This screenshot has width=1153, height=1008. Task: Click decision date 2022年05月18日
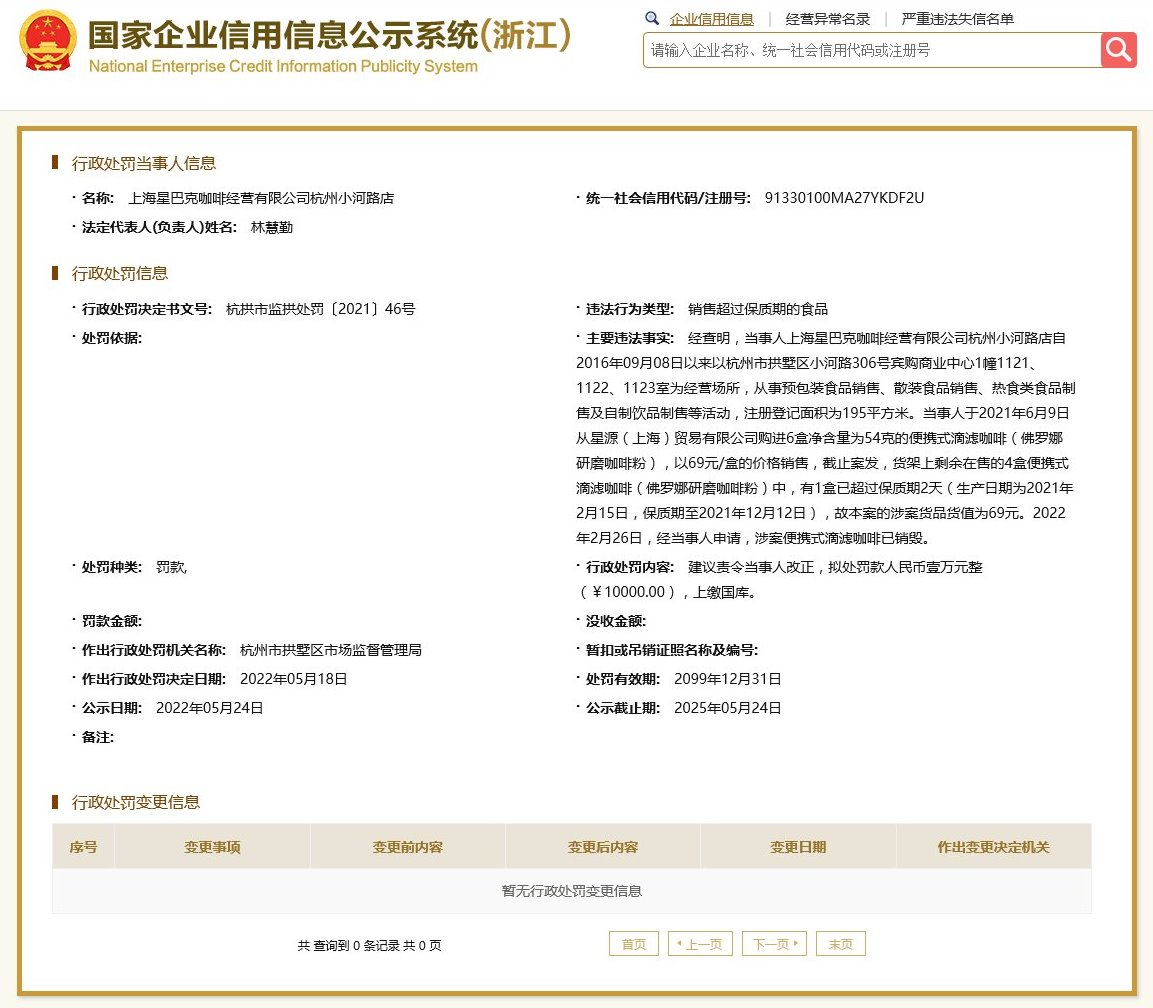click(x=293, y=679)
